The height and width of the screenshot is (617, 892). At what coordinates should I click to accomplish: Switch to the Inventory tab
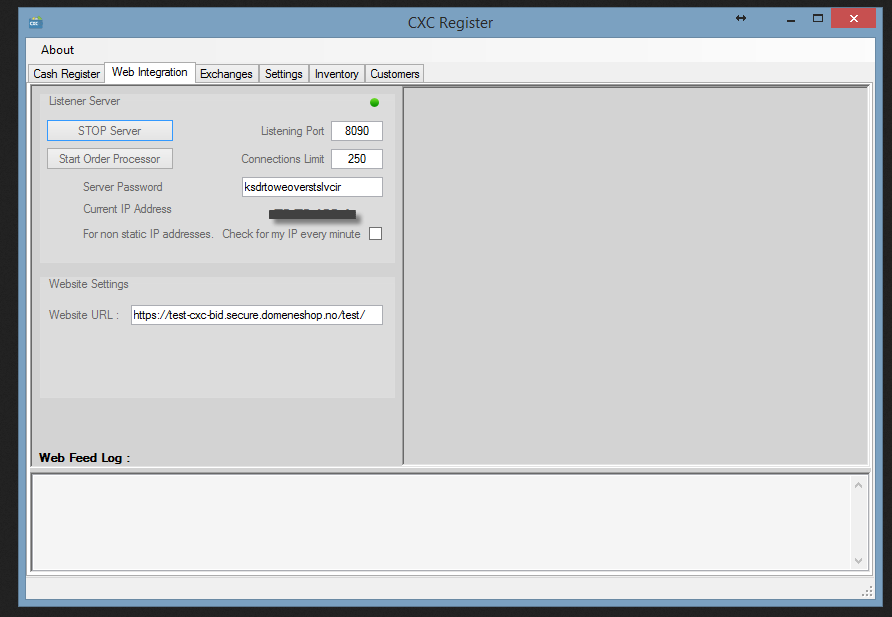[x=337, y=74]
